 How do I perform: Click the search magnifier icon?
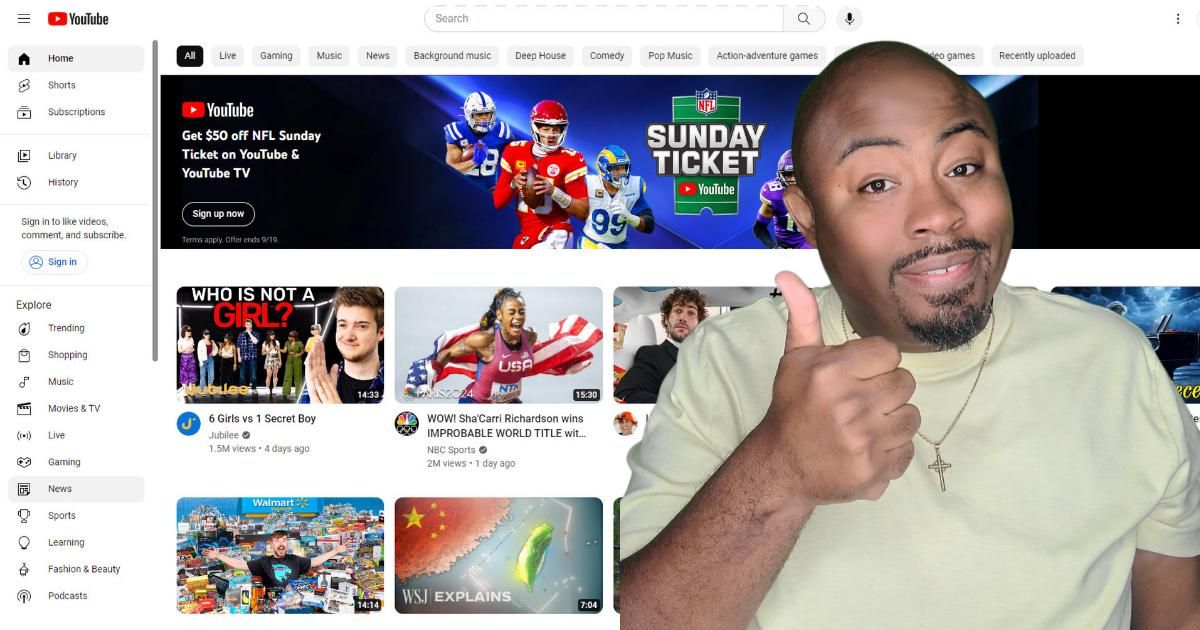click(x=804, y=18)
